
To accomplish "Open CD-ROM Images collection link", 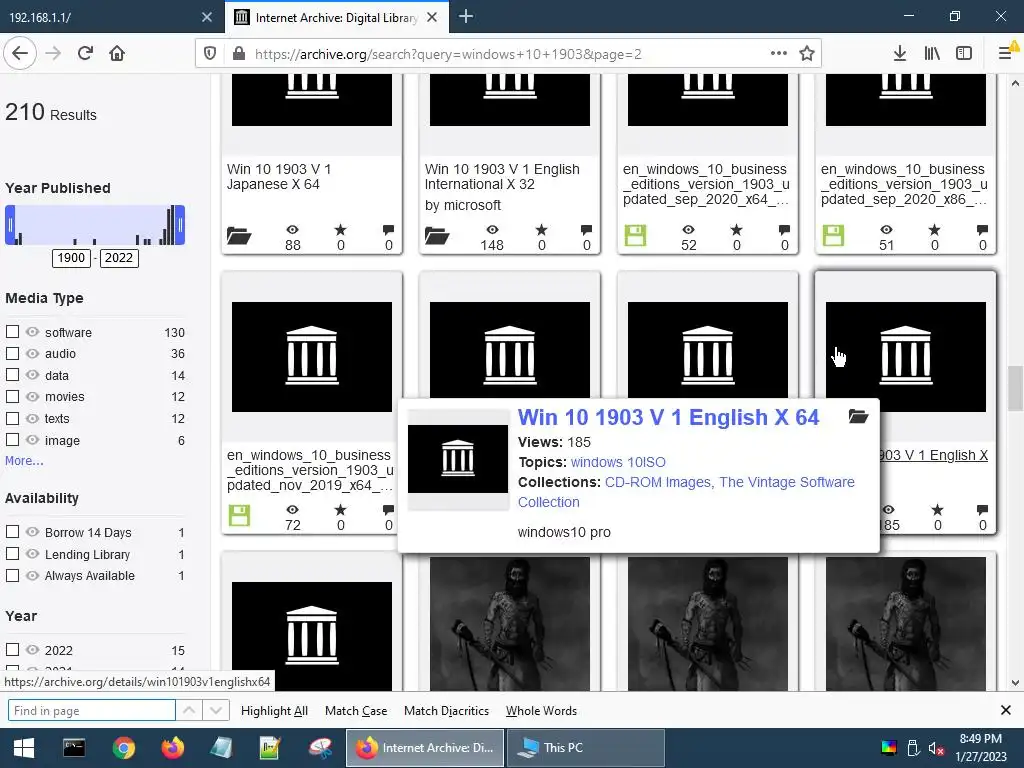I will pyautogui.click(x=658, y=482).
